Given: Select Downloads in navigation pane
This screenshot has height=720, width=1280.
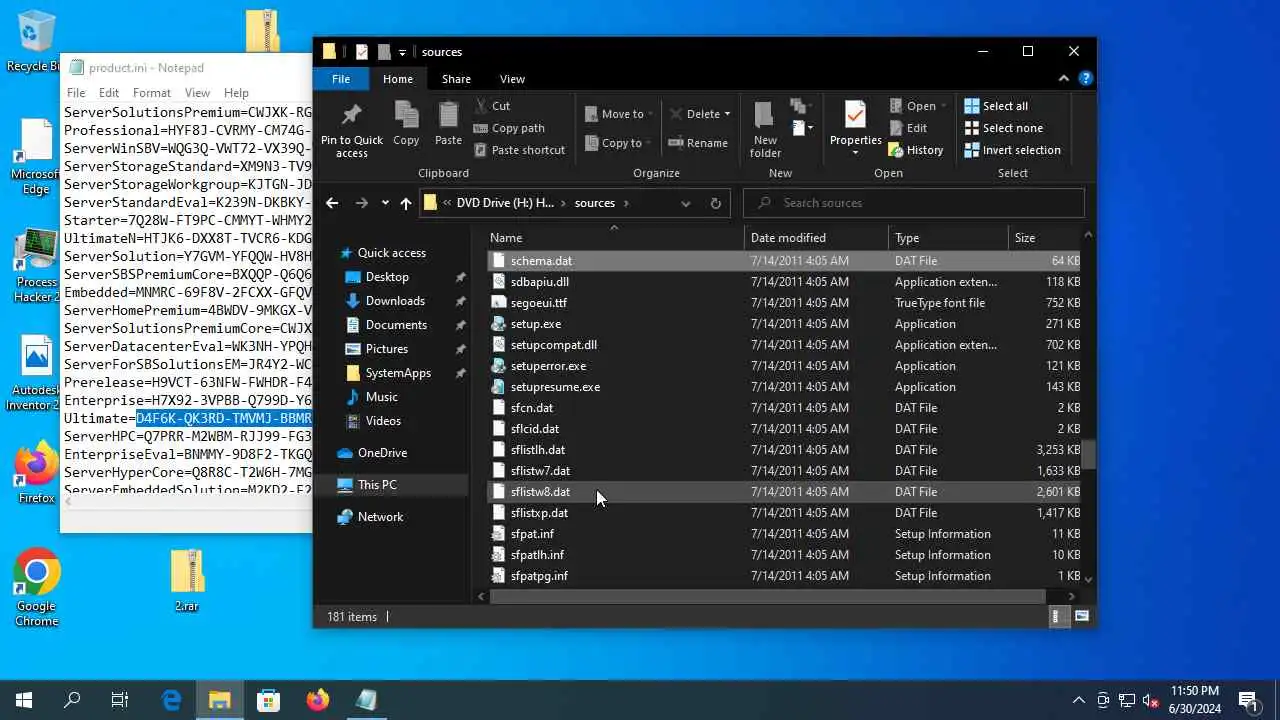Looking at the screenshot, I should pos(395,301).
